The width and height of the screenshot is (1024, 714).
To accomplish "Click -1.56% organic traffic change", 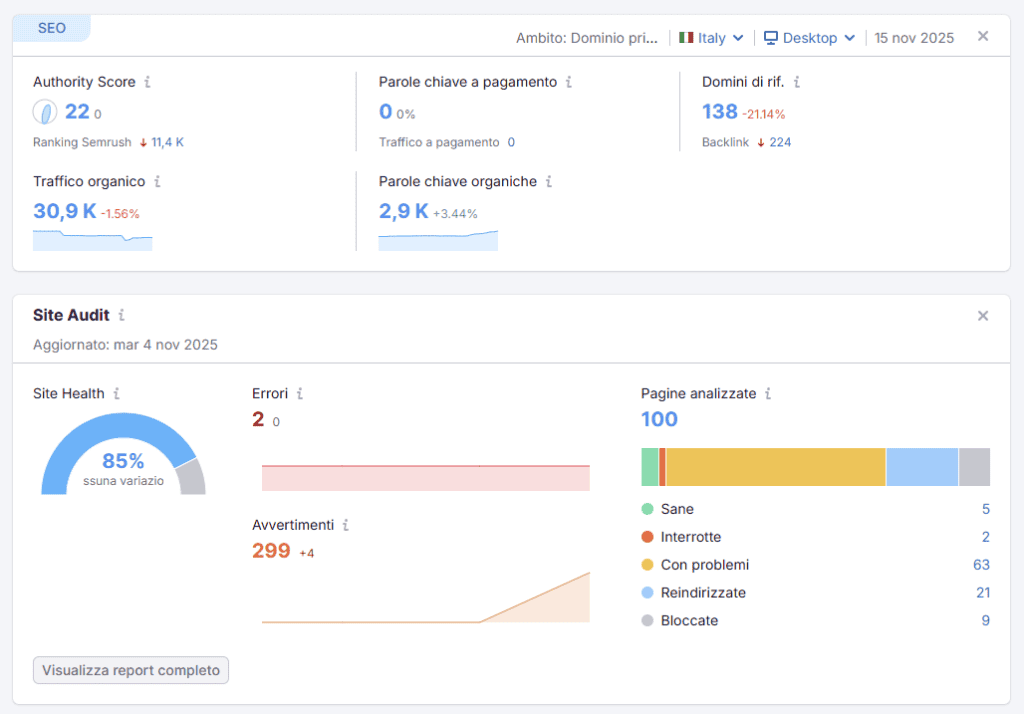I will point(120,214).
